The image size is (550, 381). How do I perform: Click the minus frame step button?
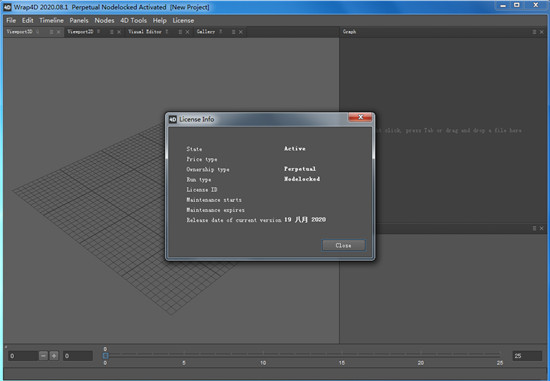click(x=43, y=356)
